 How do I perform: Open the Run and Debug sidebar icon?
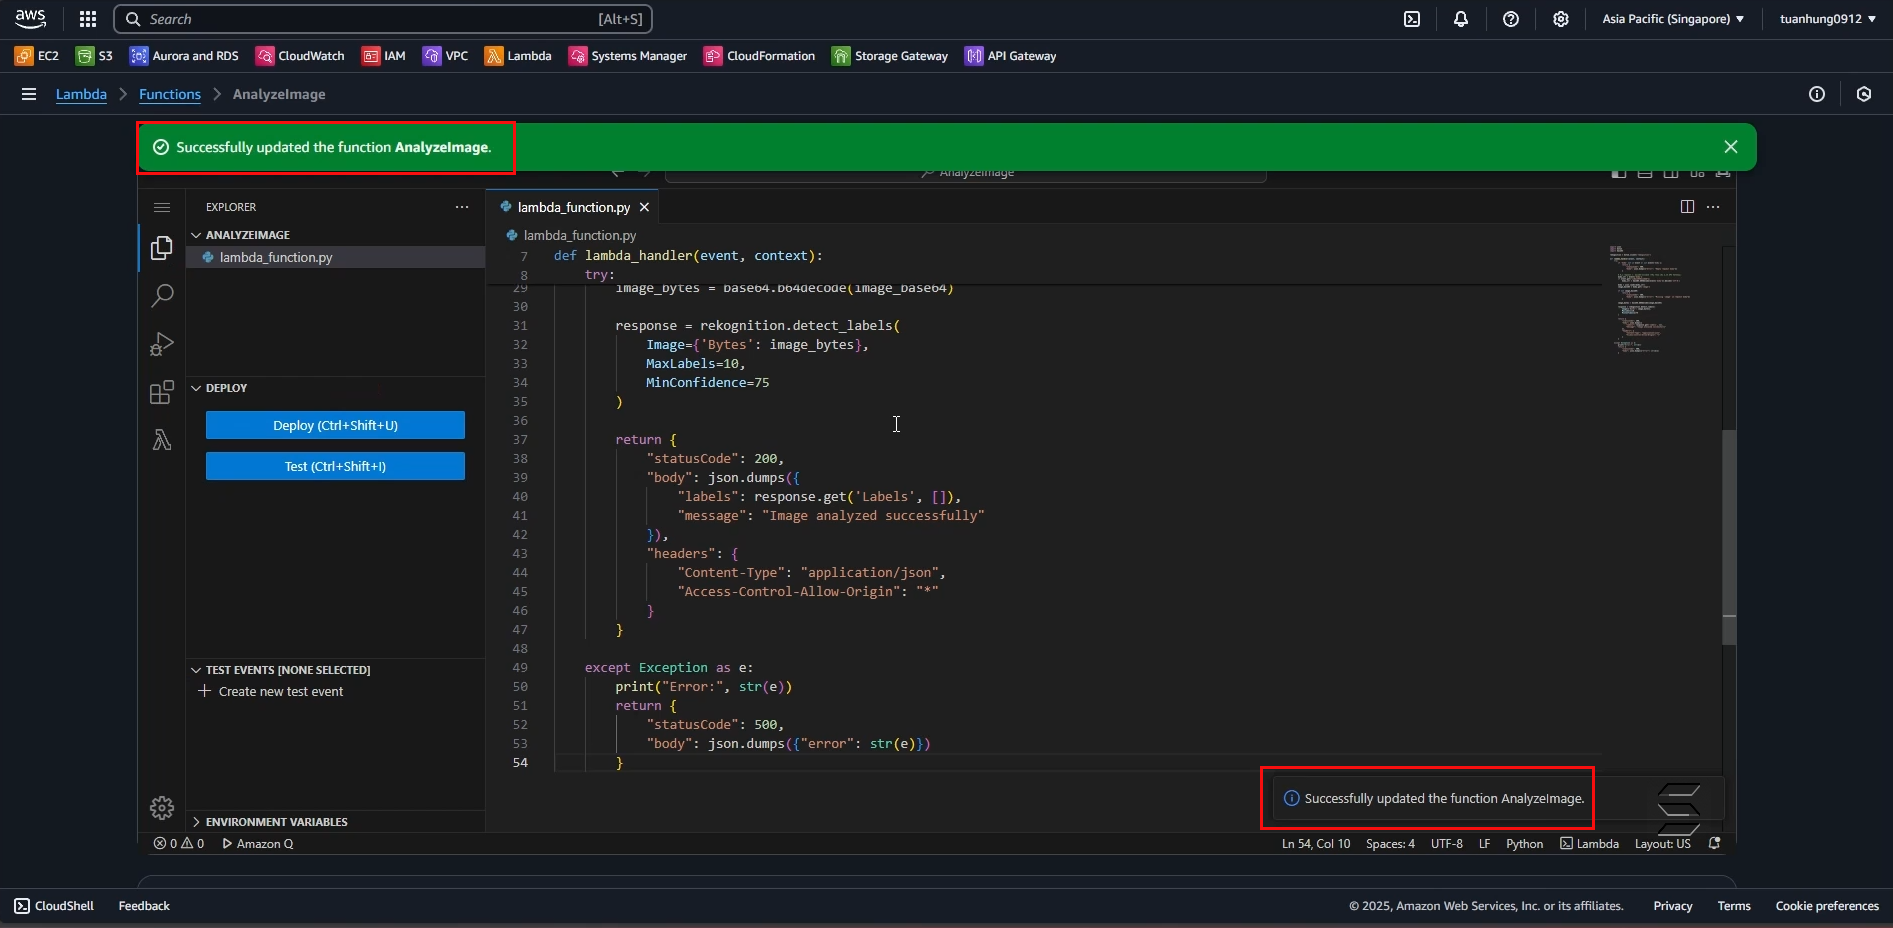pos(162,344)
